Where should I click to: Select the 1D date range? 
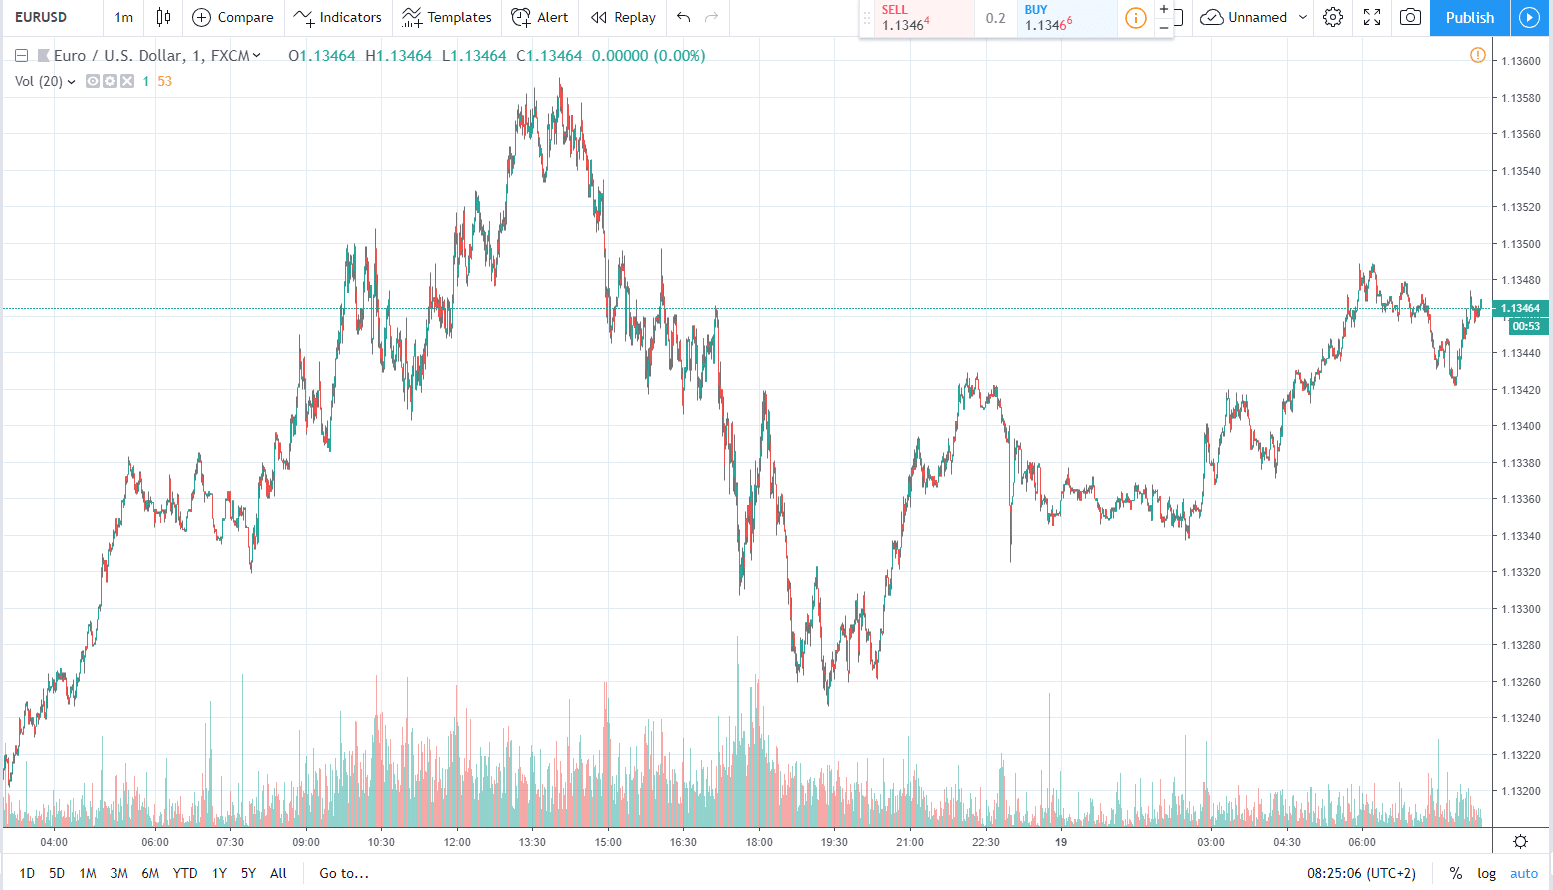[x=27, y=873]
